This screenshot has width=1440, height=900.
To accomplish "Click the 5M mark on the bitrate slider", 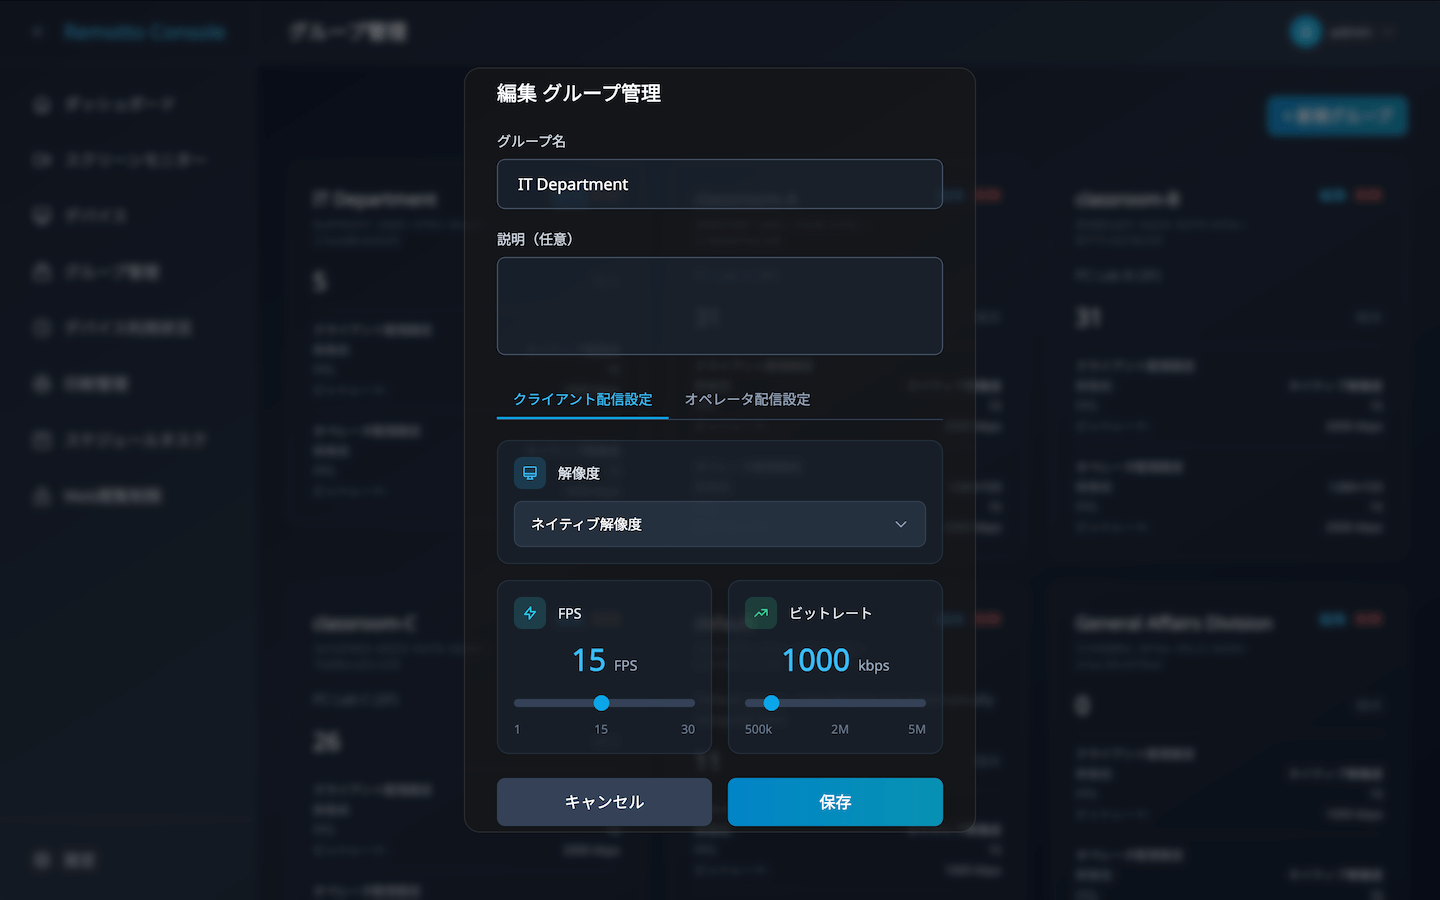I will point(916,729).
